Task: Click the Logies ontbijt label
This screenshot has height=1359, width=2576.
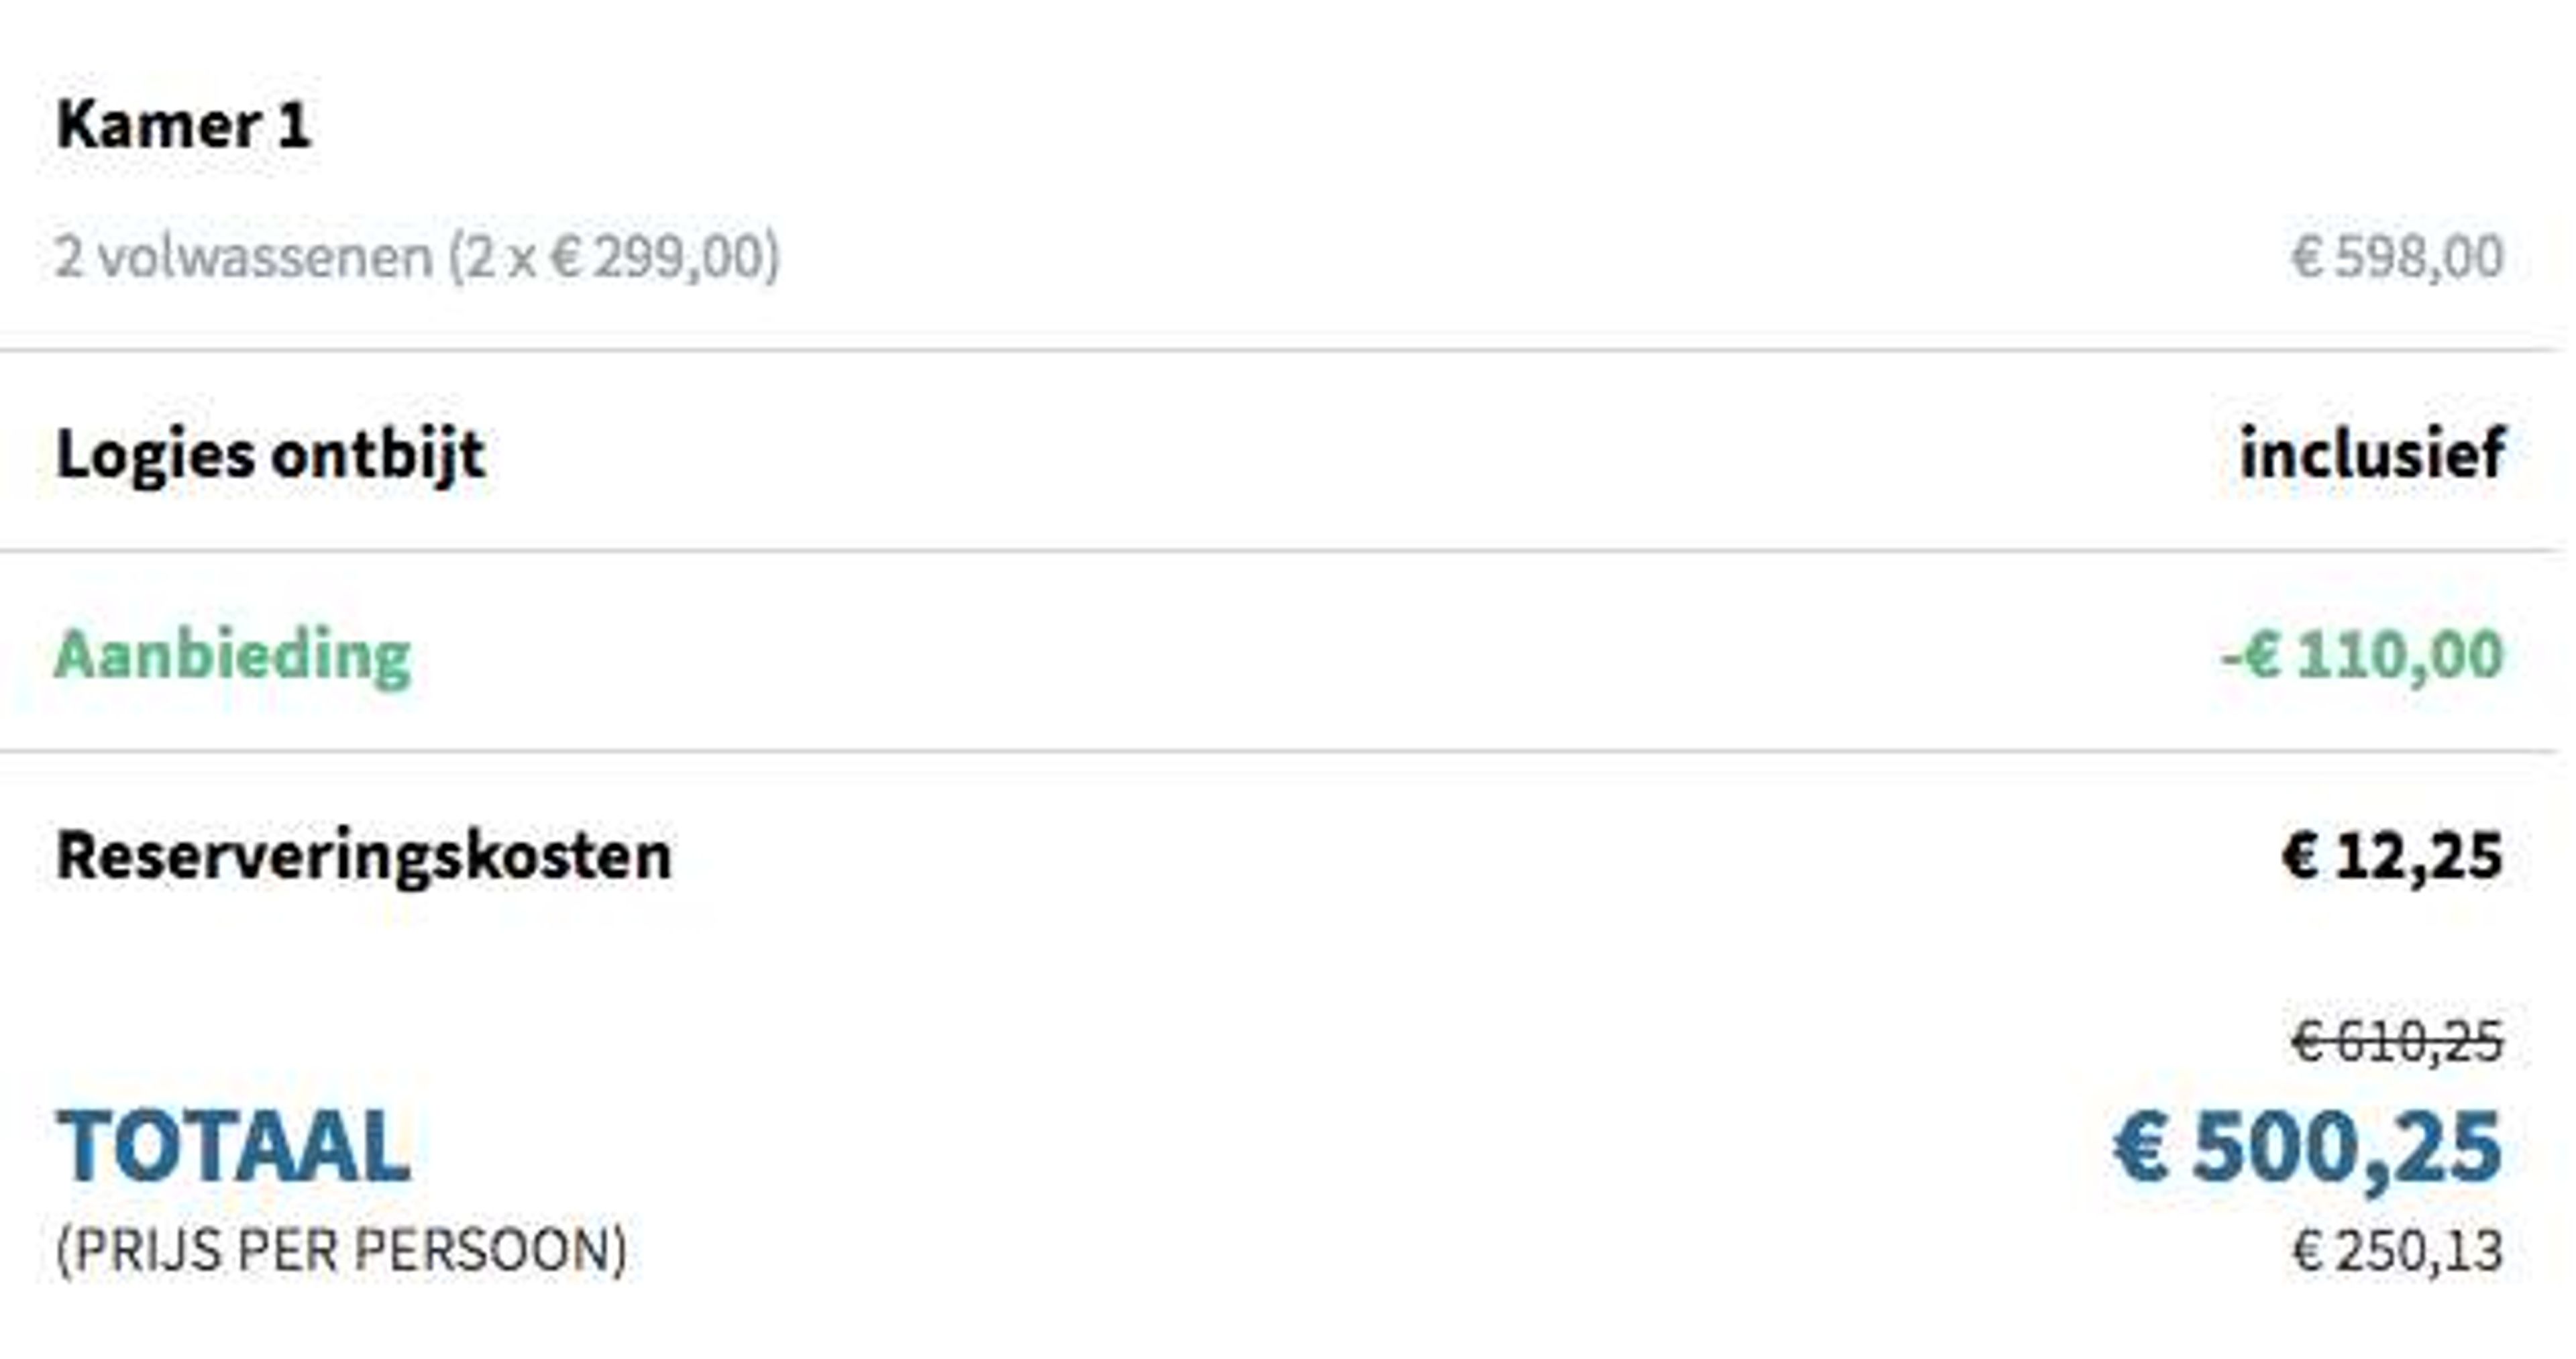Action: (270, 455)
